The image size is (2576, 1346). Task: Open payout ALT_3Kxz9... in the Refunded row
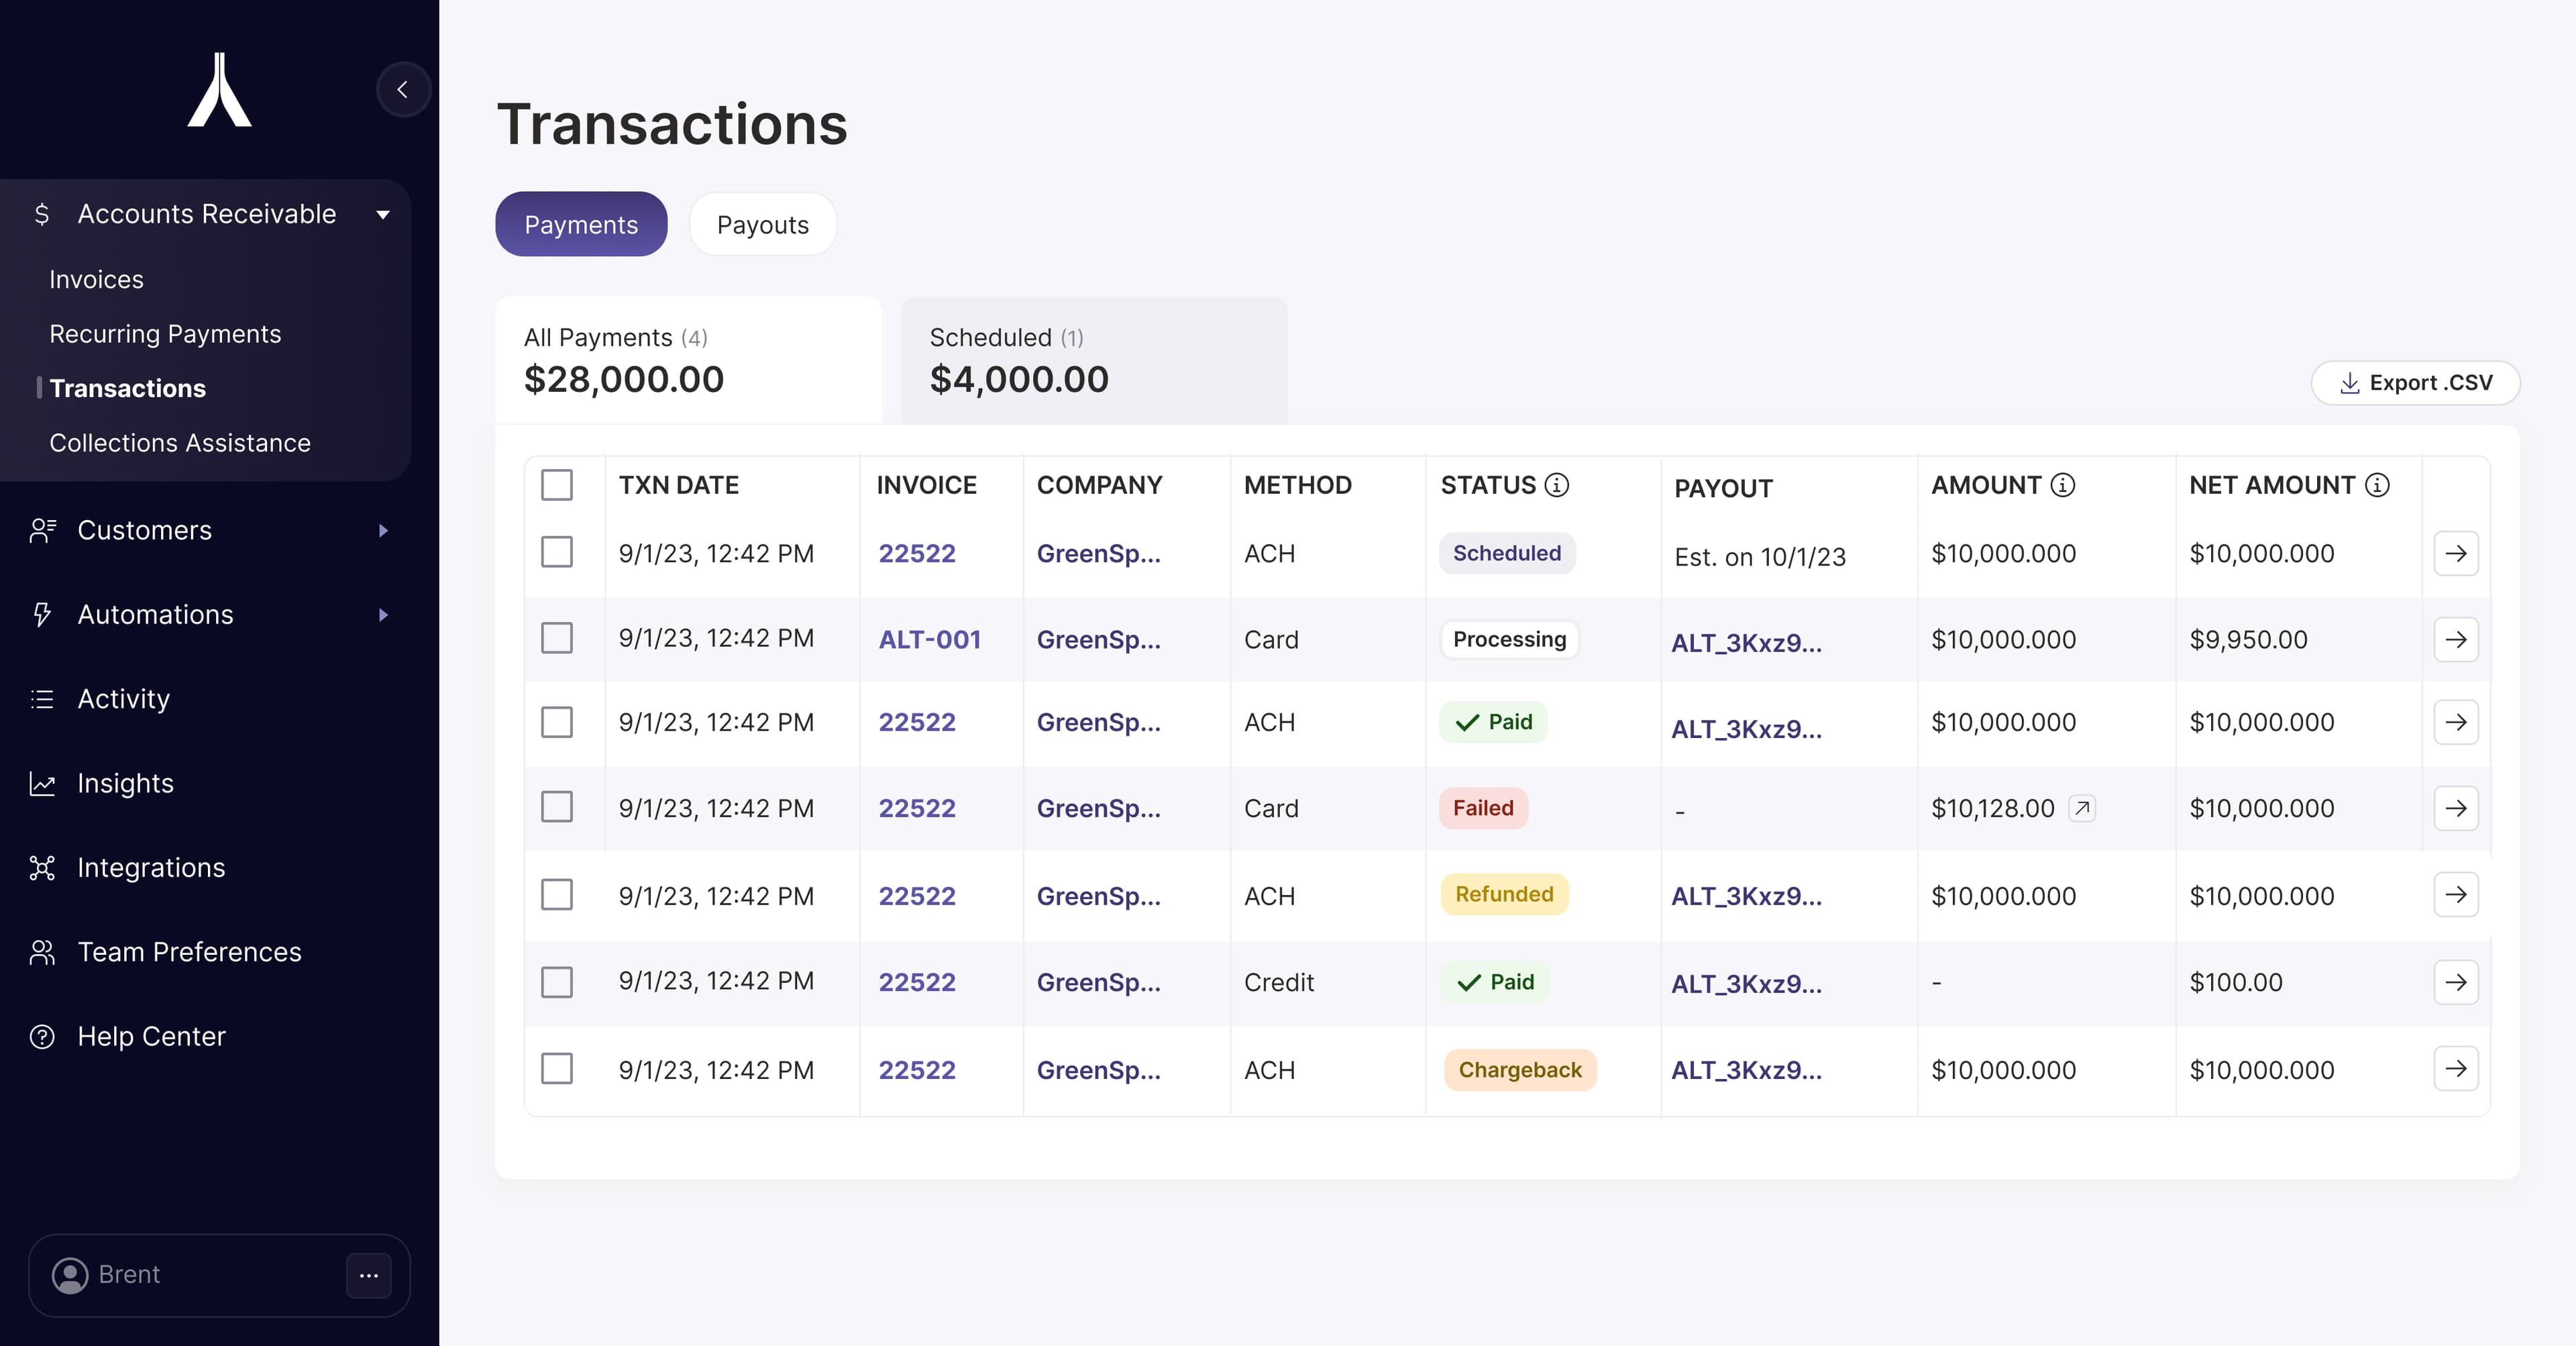point(1747,897)
